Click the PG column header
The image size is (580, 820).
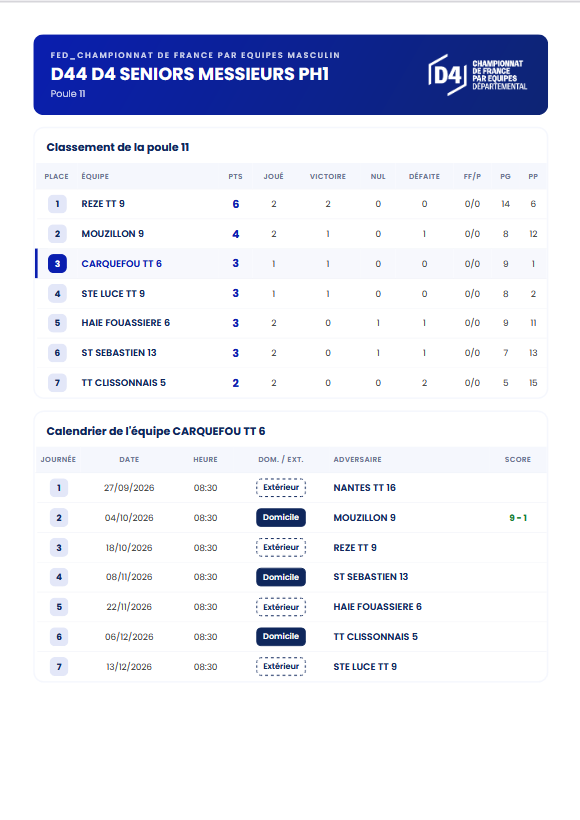(x=505, y=177)
